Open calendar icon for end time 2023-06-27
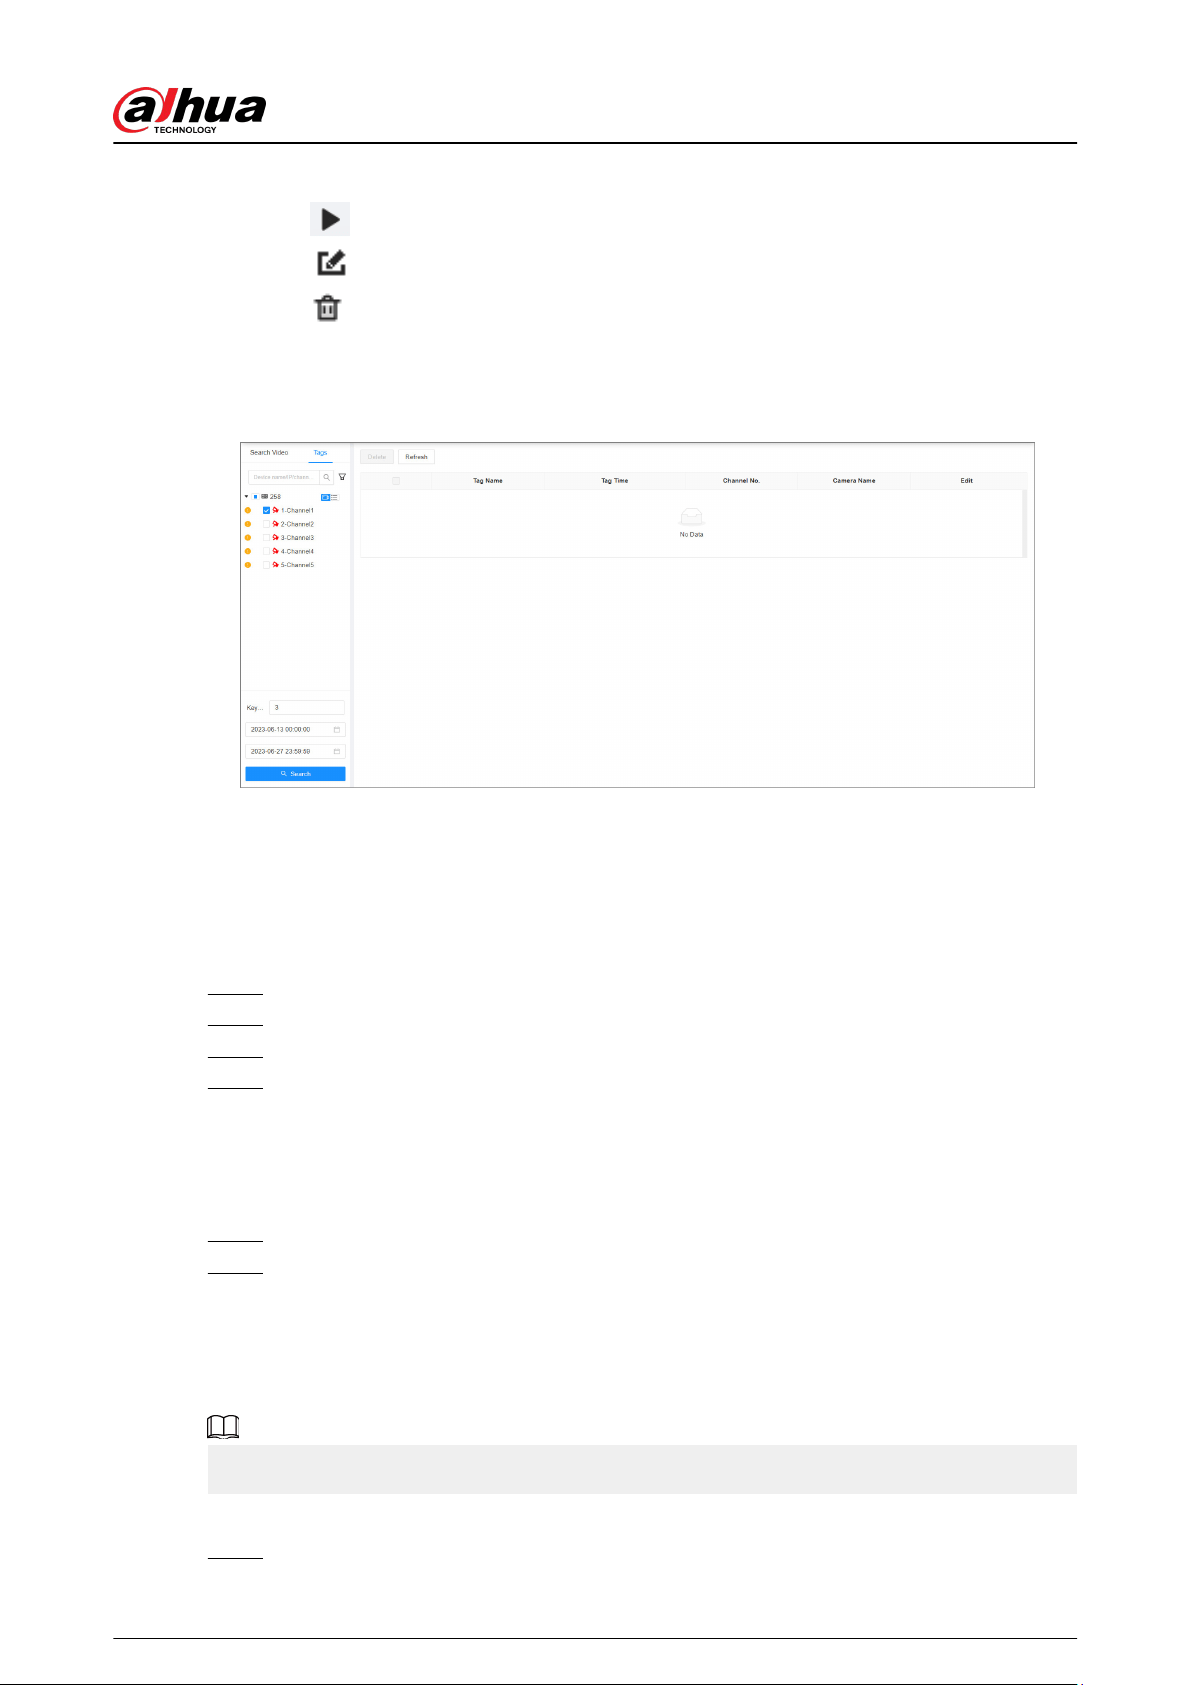 pos(337,751)
